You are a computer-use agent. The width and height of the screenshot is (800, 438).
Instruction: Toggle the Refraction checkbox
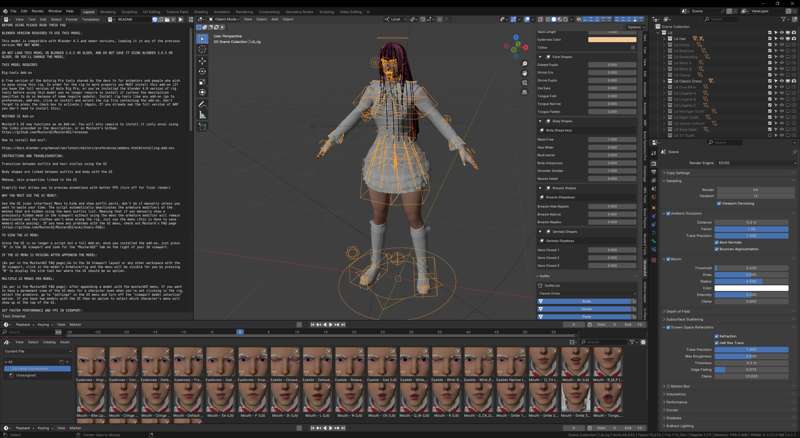pos(717,336)
